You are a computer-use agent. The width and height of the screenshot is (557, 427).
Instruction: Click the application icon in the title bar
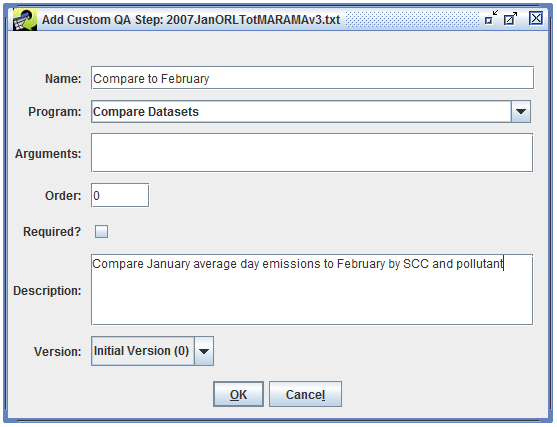pos(25,20)
